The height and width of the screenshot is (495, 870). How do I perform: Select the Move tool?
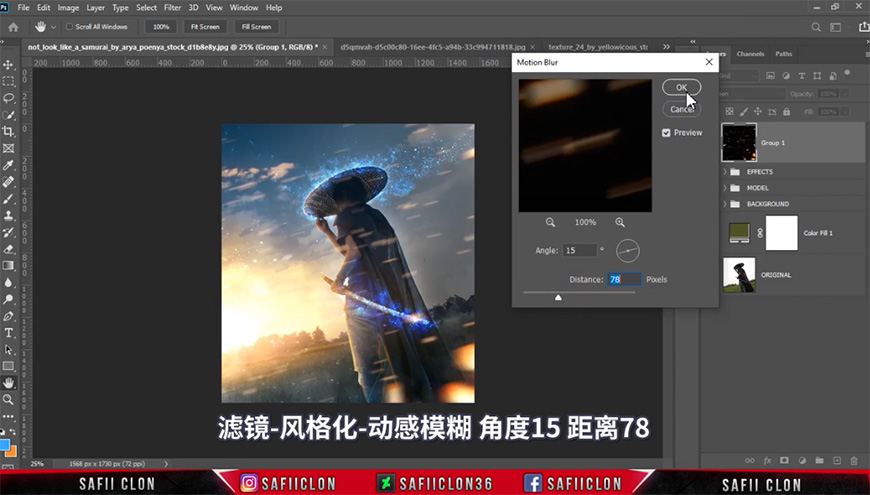(x=8, y=65)
